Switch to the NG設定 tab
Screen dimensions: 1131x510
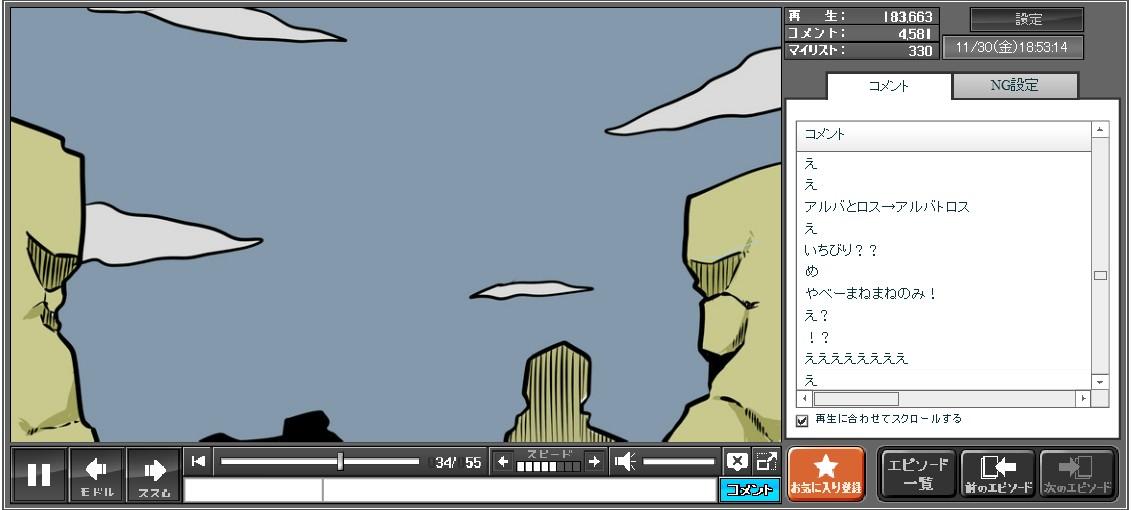1014,86
